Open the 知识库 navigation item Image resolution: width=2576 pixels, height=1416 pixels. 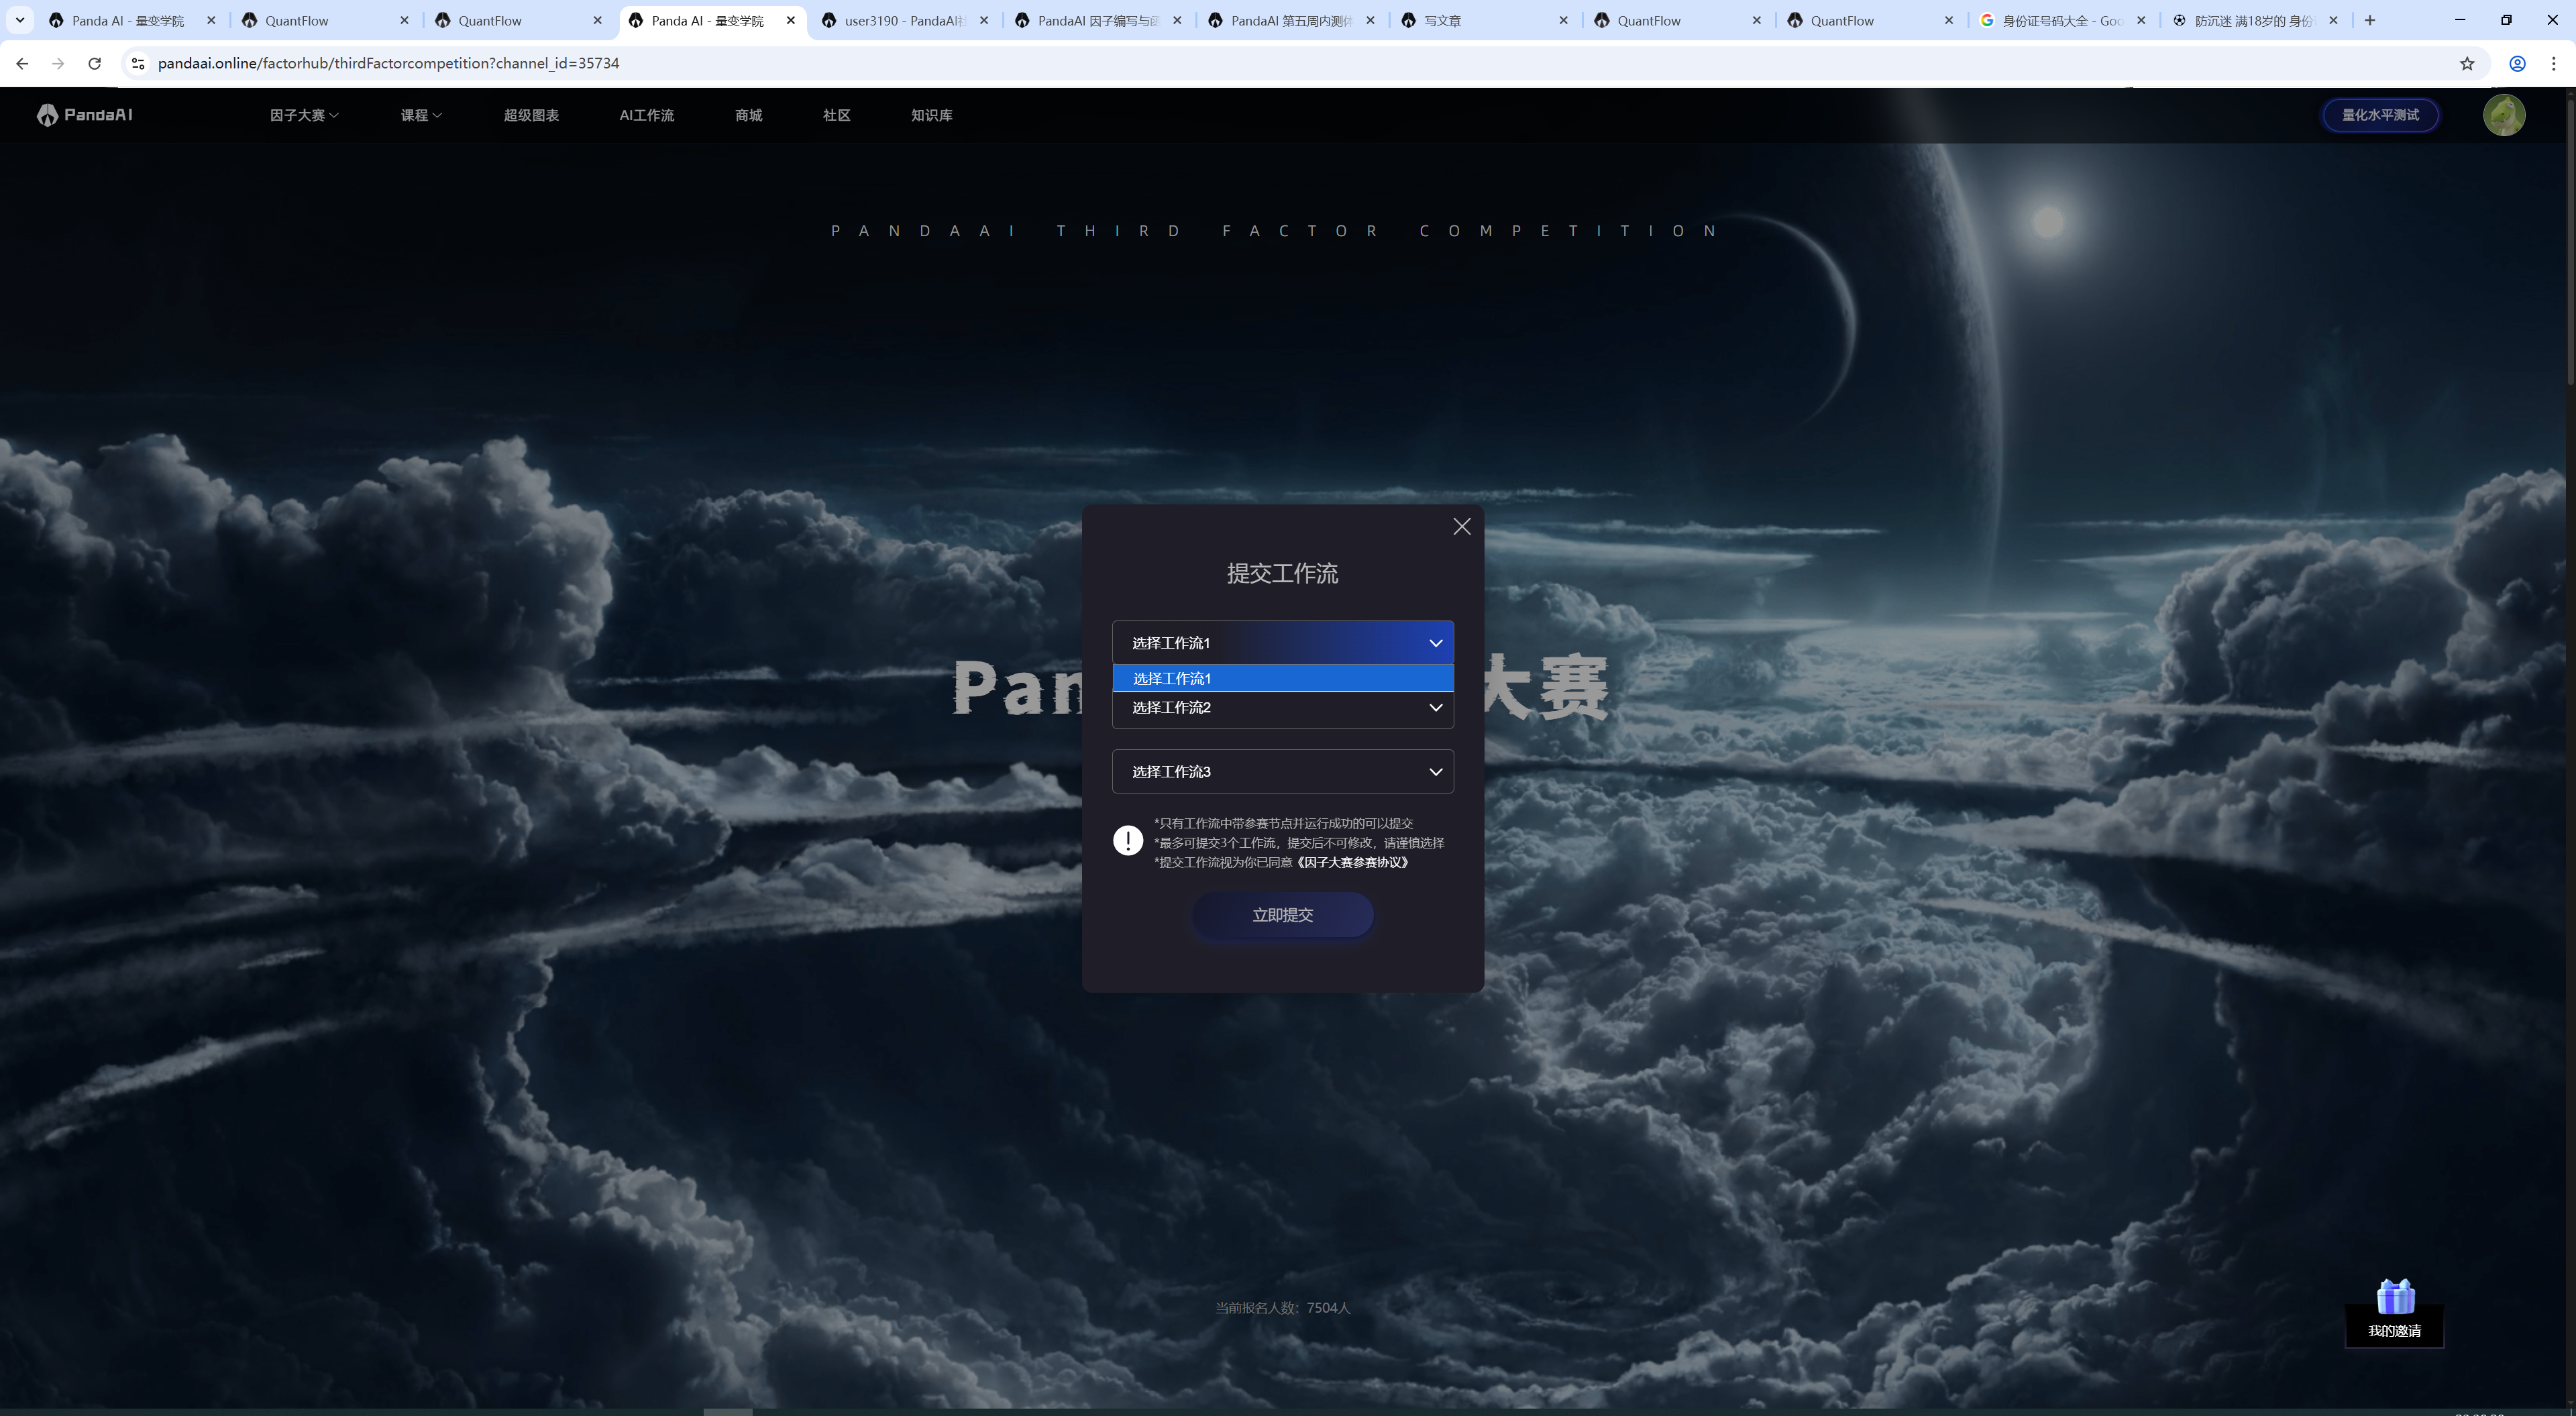pyautogui.click(x=932, y=115)
